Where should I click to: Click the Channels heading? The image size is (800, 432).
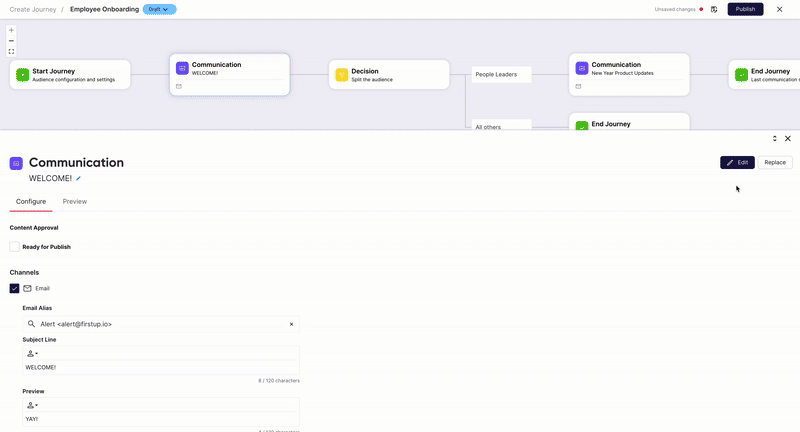(24, 272)
